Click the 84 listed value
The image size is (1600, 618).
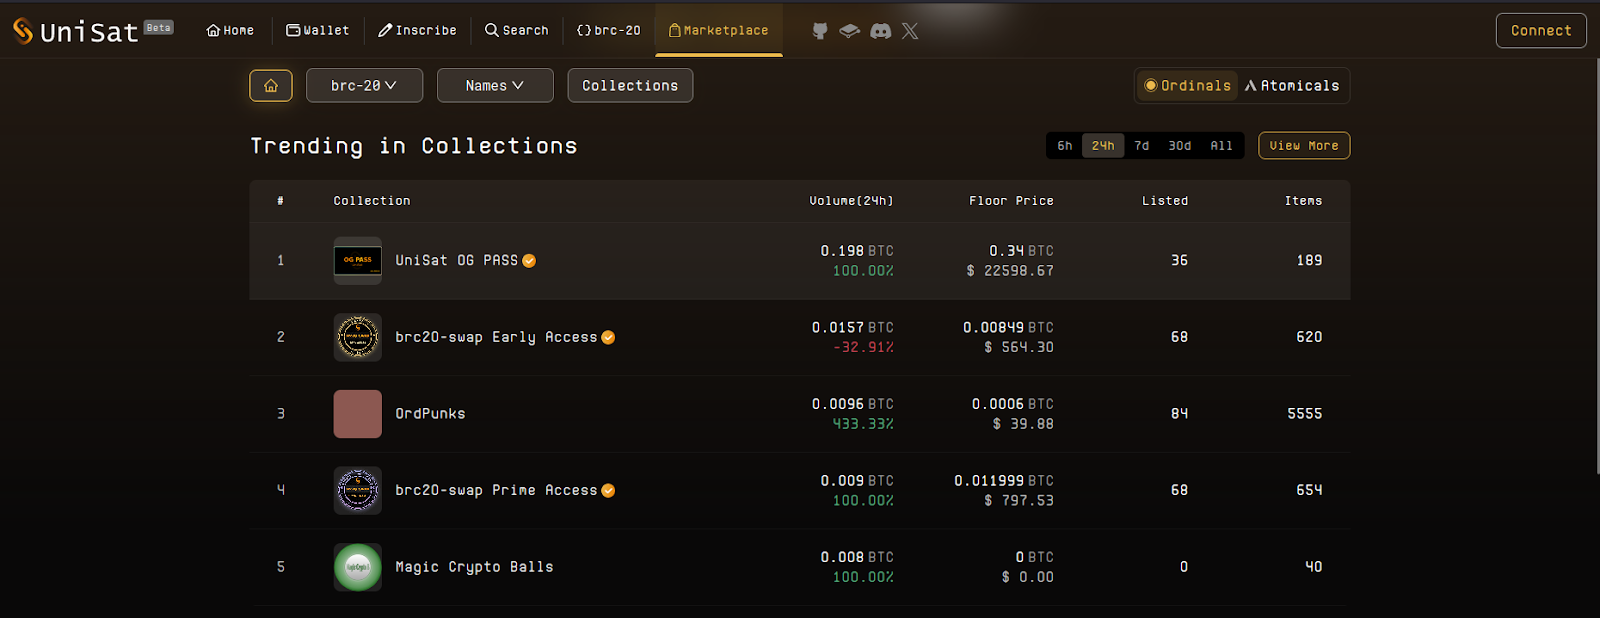coord(1179,414)
